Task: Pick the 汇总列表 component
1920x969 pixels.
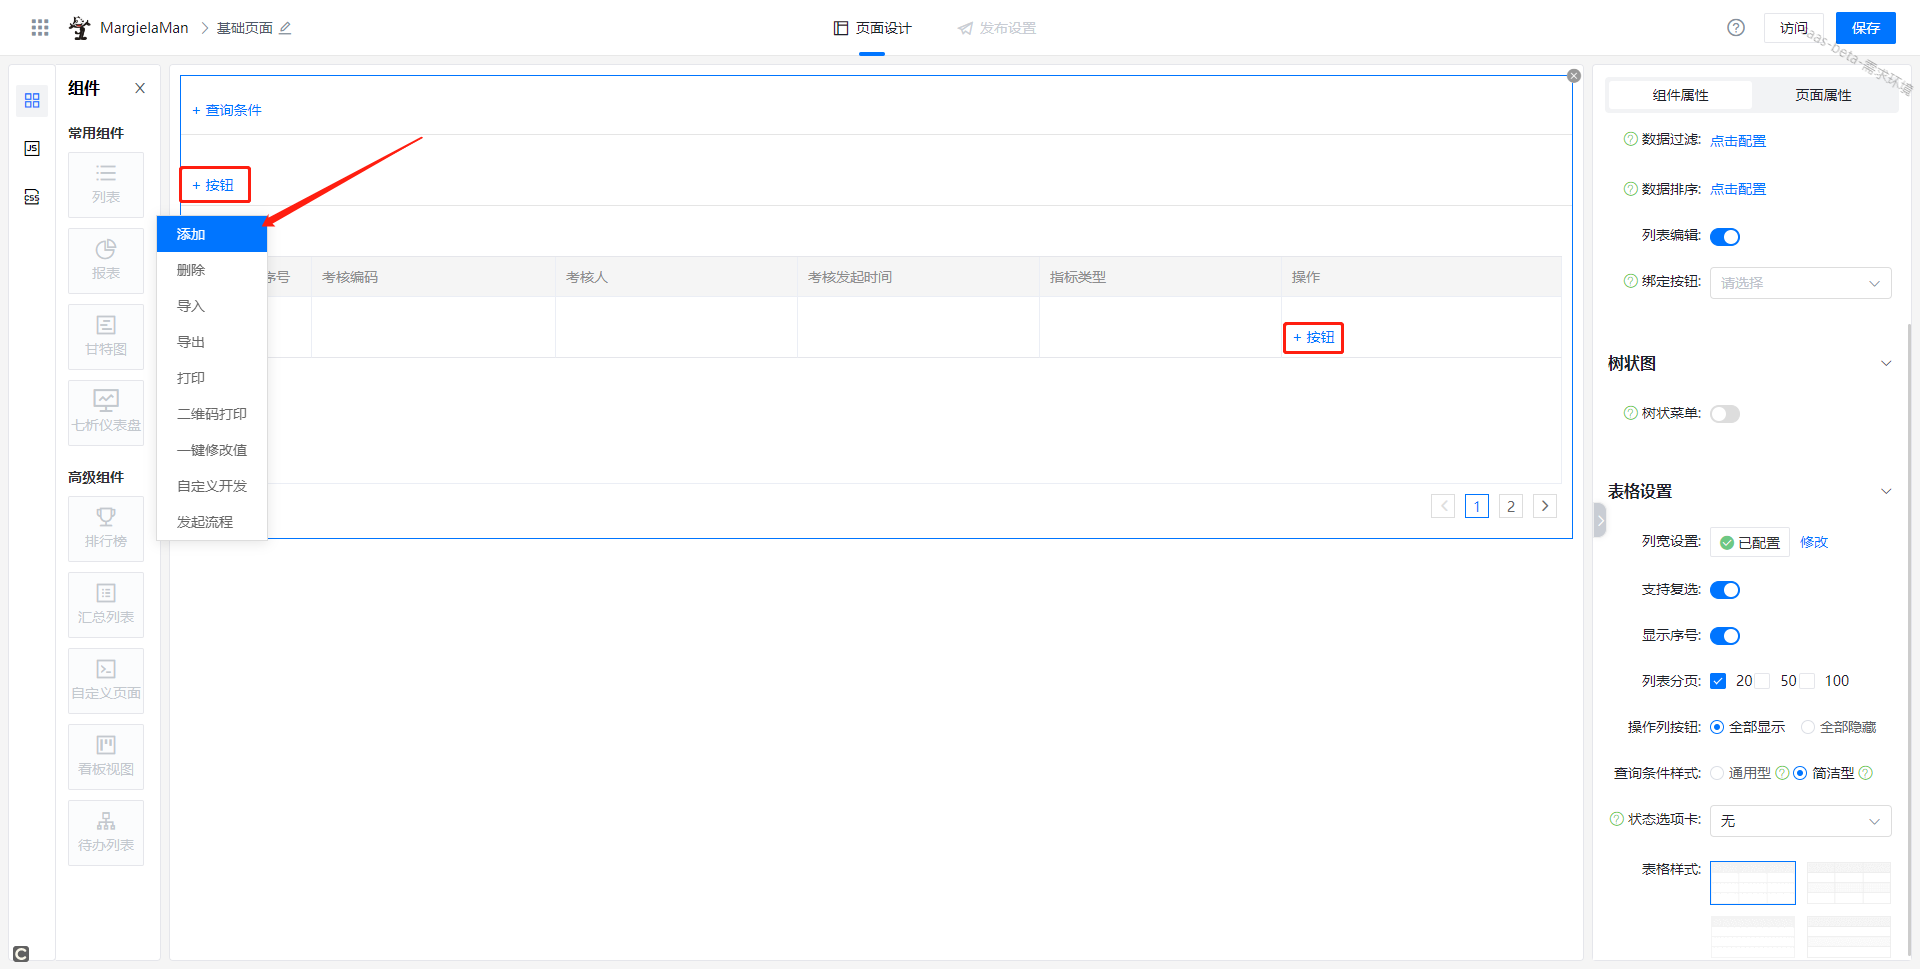Action: [106, 604]
